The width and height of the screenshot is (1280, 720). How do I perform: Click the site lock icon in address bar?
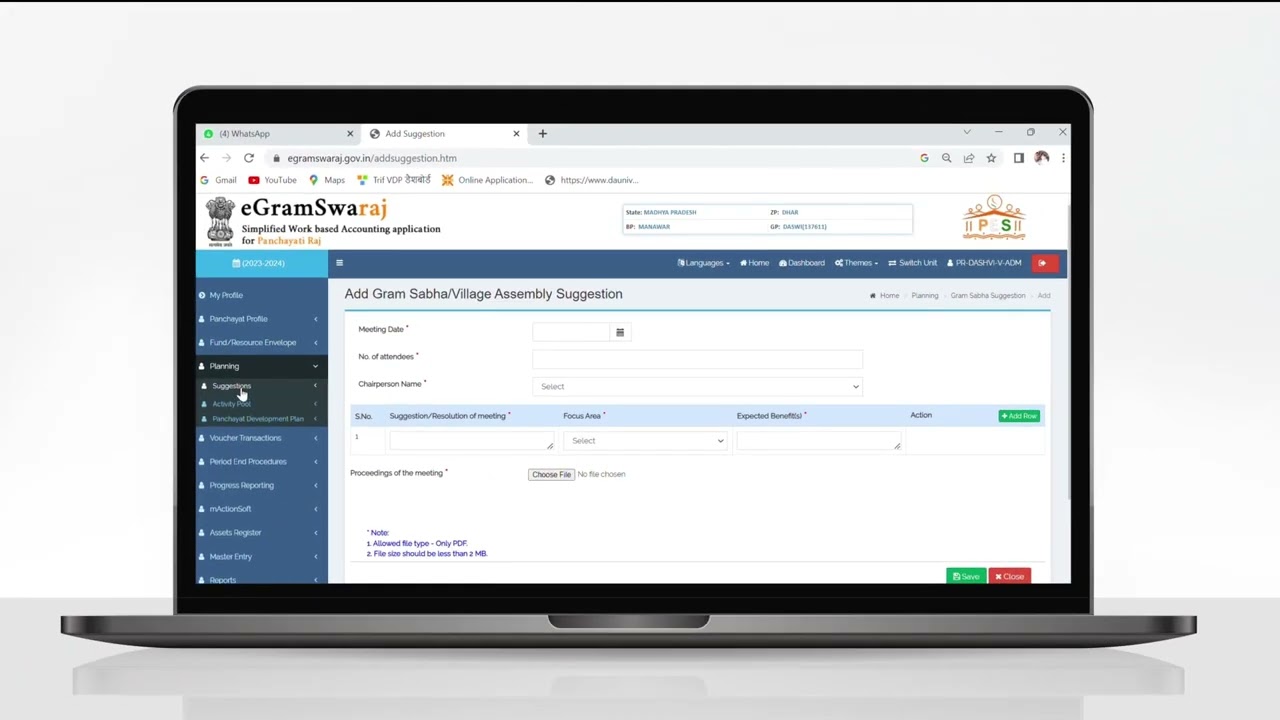276,158
